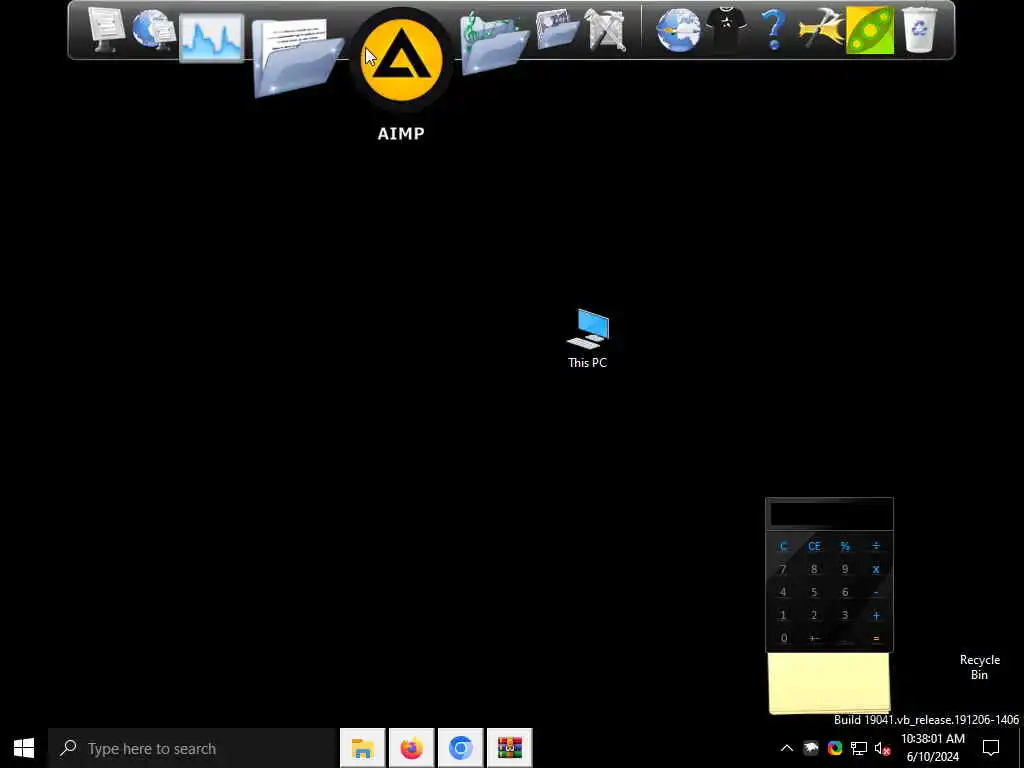Expand the hidden system tray icons chevron

click(x=787, y=748)
